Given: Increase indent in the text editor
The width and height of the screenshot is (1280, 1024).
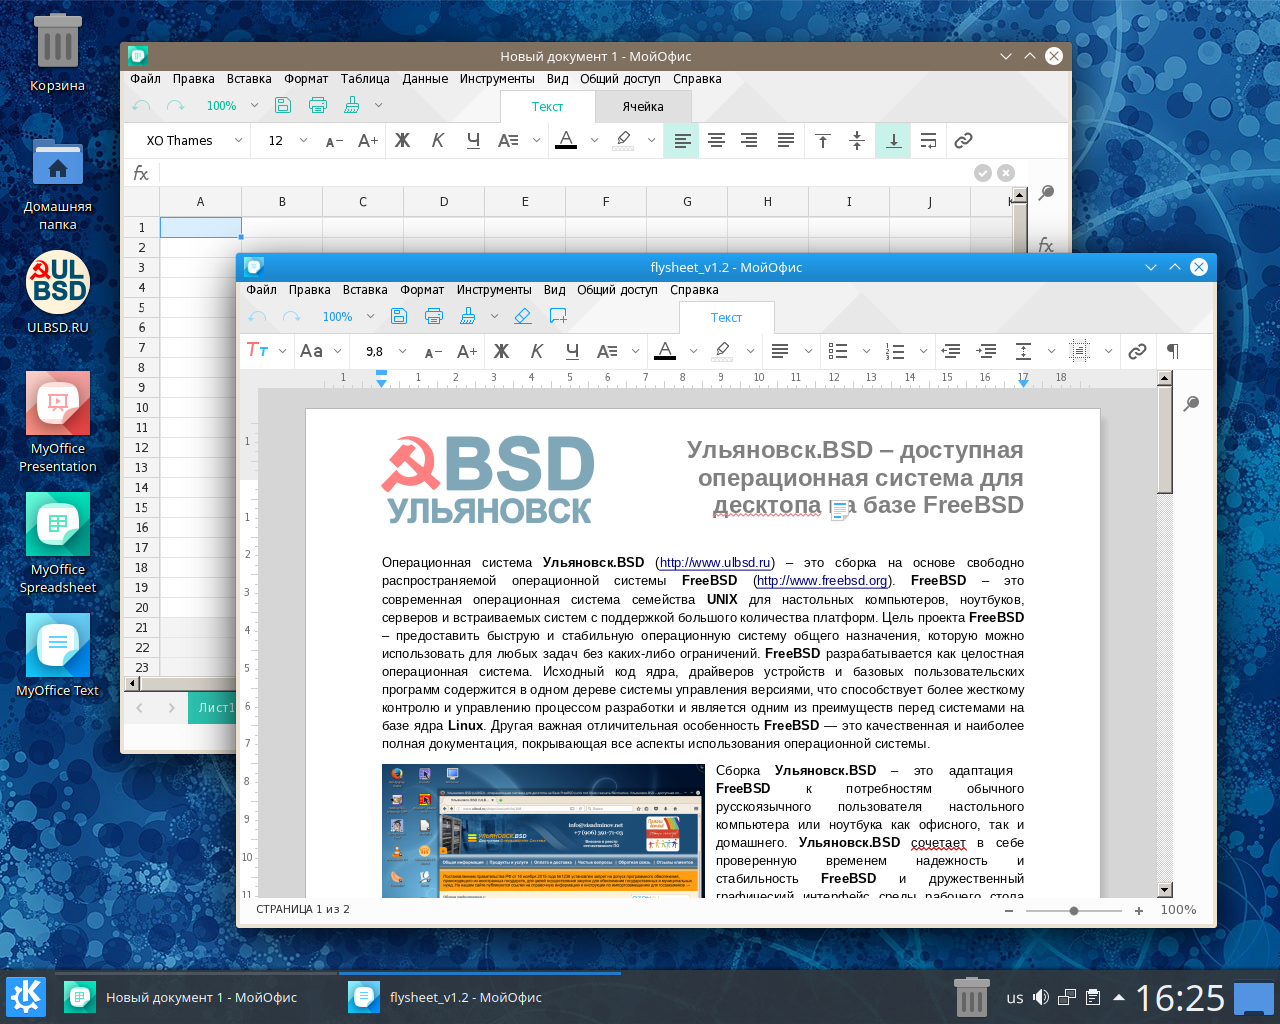Looking at the screenshot, I should tap(987, 351).
